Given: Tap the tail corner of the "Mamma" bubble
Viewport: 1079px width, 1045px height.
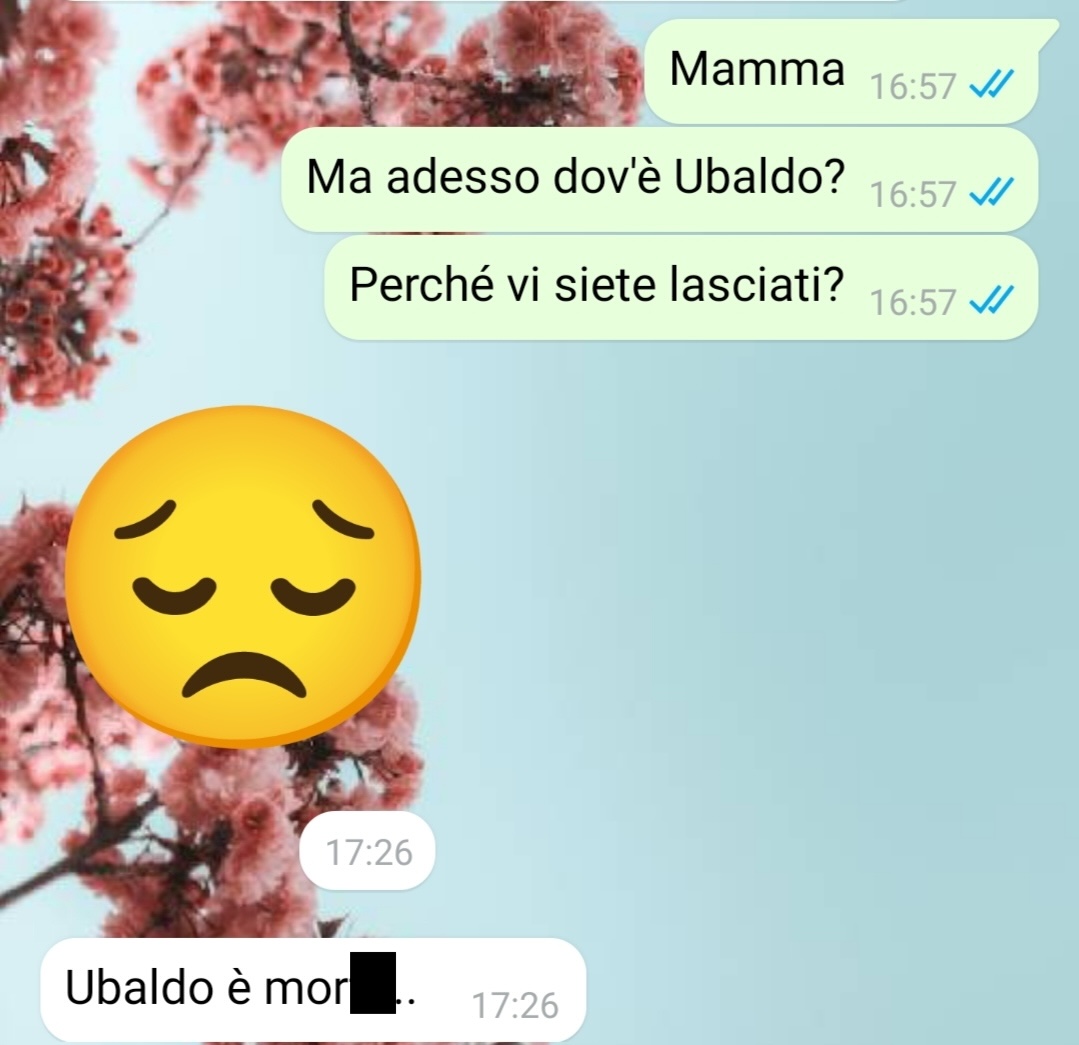Looking at the screenshot, I should click(x=1047, y=30).
